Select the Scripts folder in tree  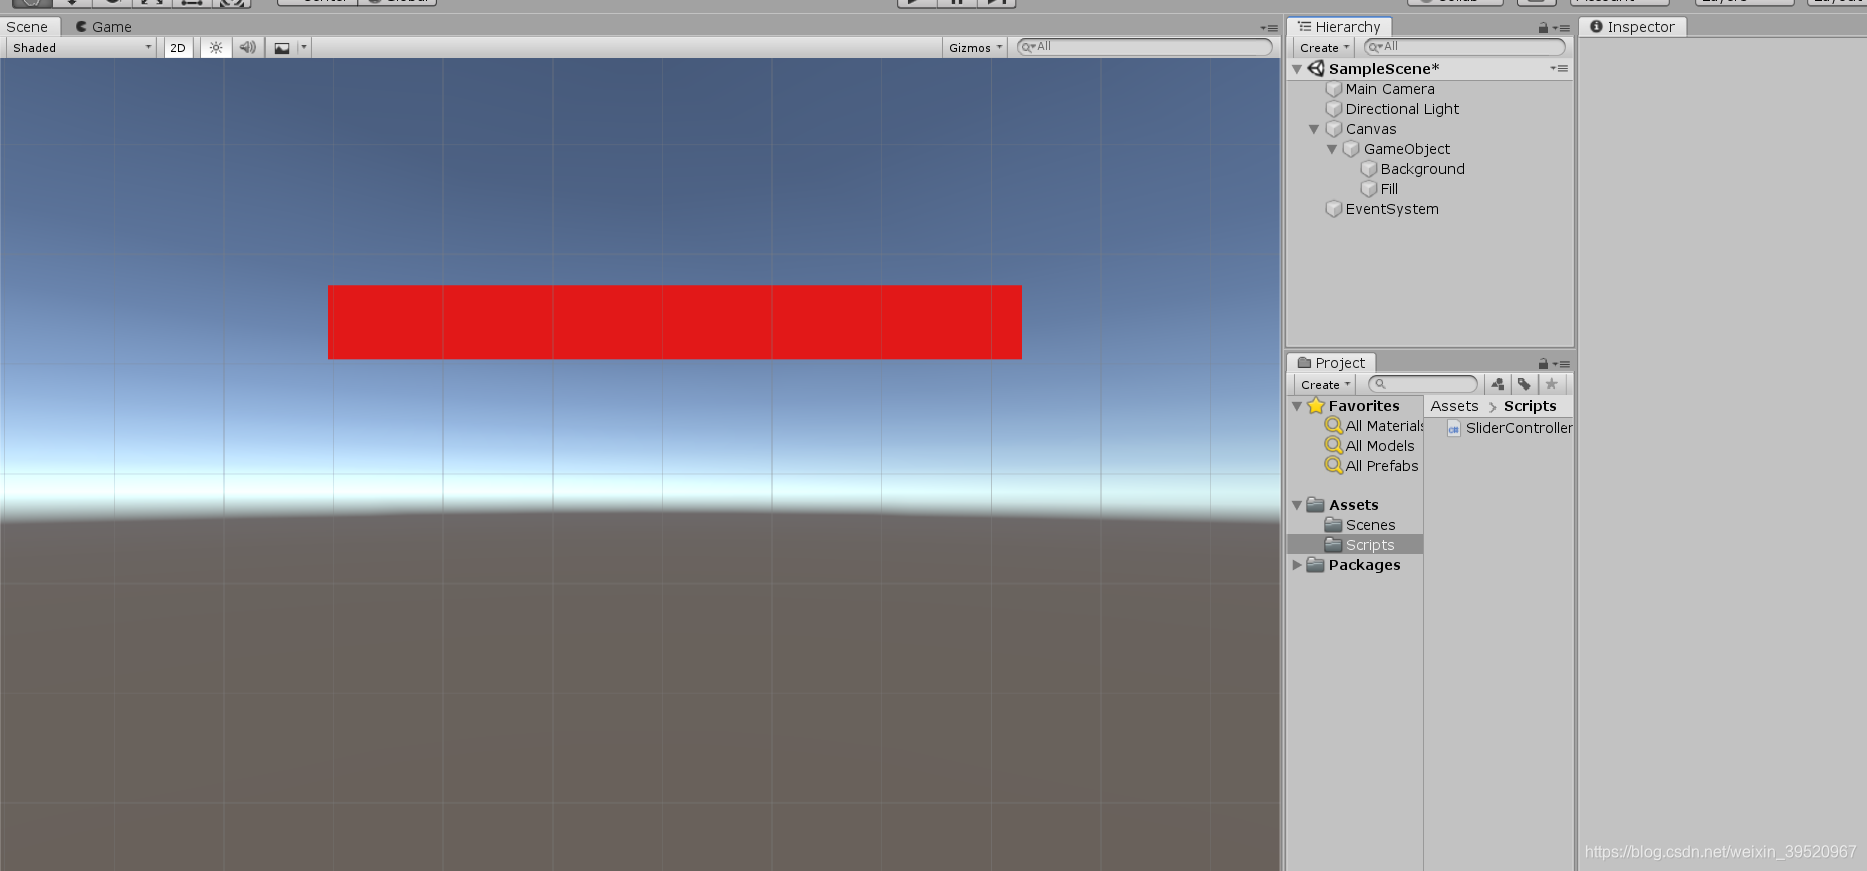tap(1355, 545)
